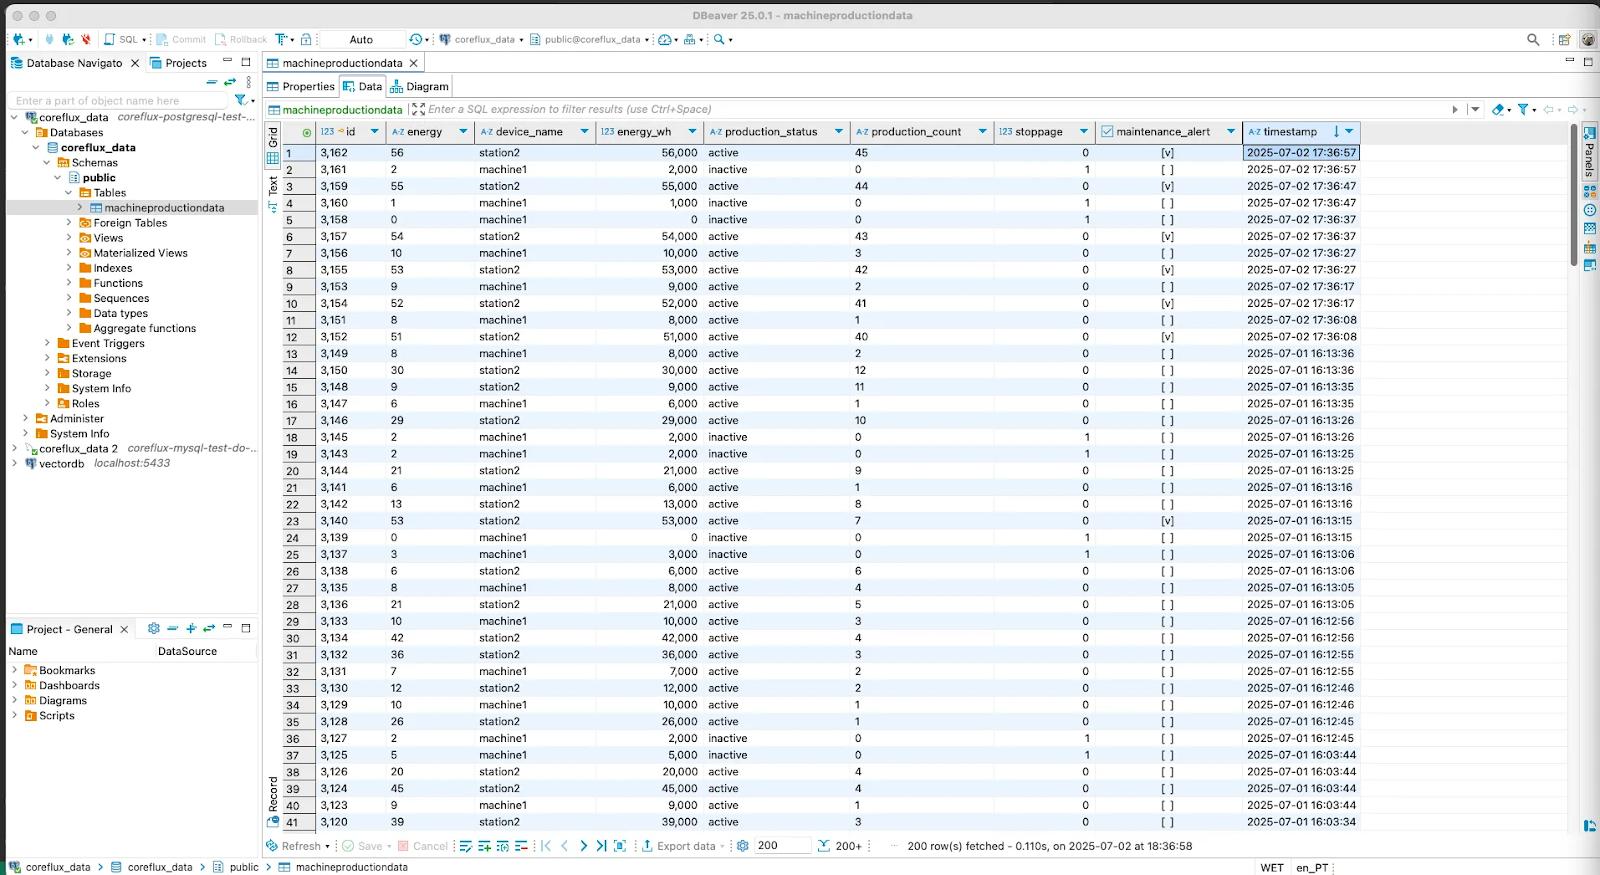This screenshot has height=875, width=1600.
Task: Open the stoppage column filter dropdown
Action: pyautogui.click(x=1083, y=132)
